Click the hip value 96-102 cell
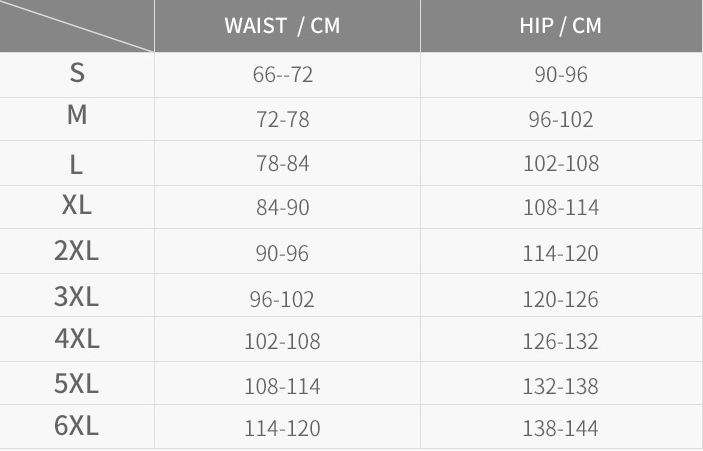Image resolution: width=703 pixels, height=451 pixels. [561, 119]
